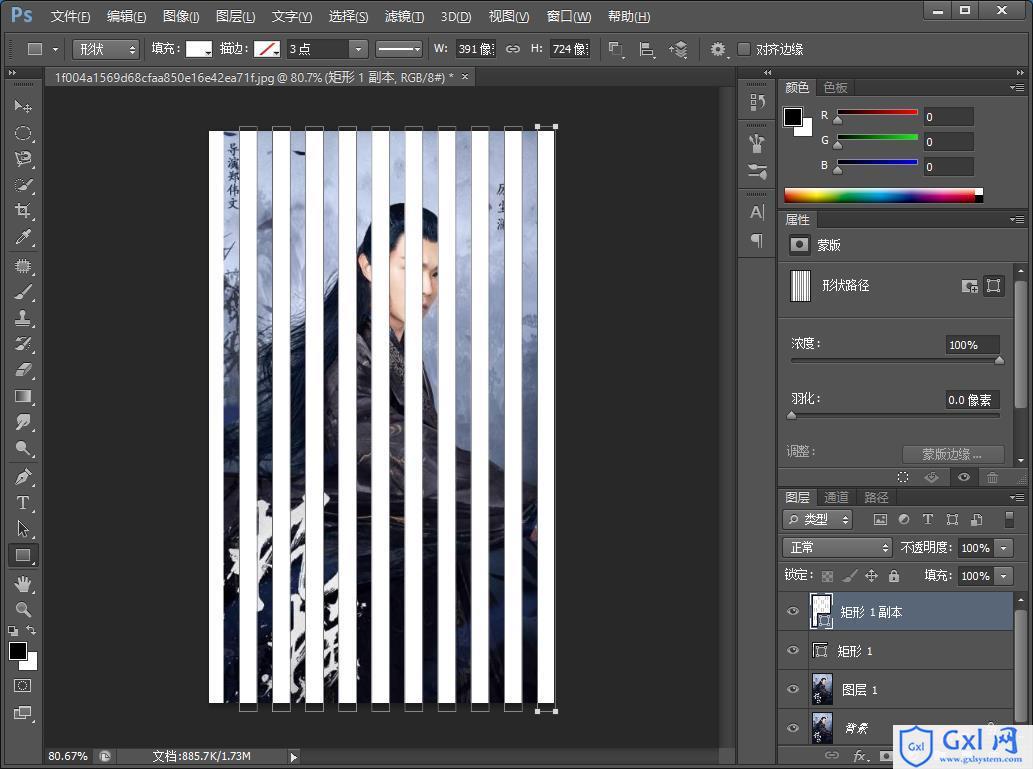Activate the Hand tool
The image size is (1033, 769).
click(23, 583)
